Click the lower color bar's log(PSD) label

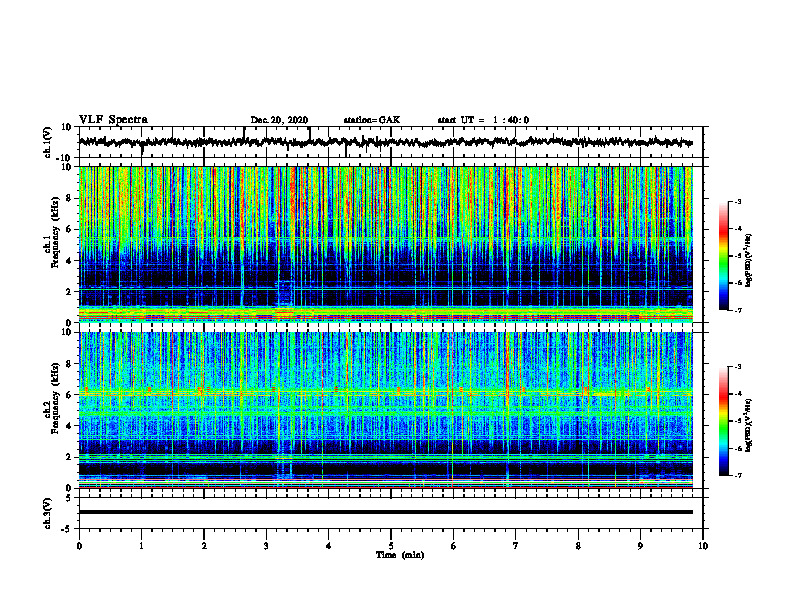tap(749, 425)
